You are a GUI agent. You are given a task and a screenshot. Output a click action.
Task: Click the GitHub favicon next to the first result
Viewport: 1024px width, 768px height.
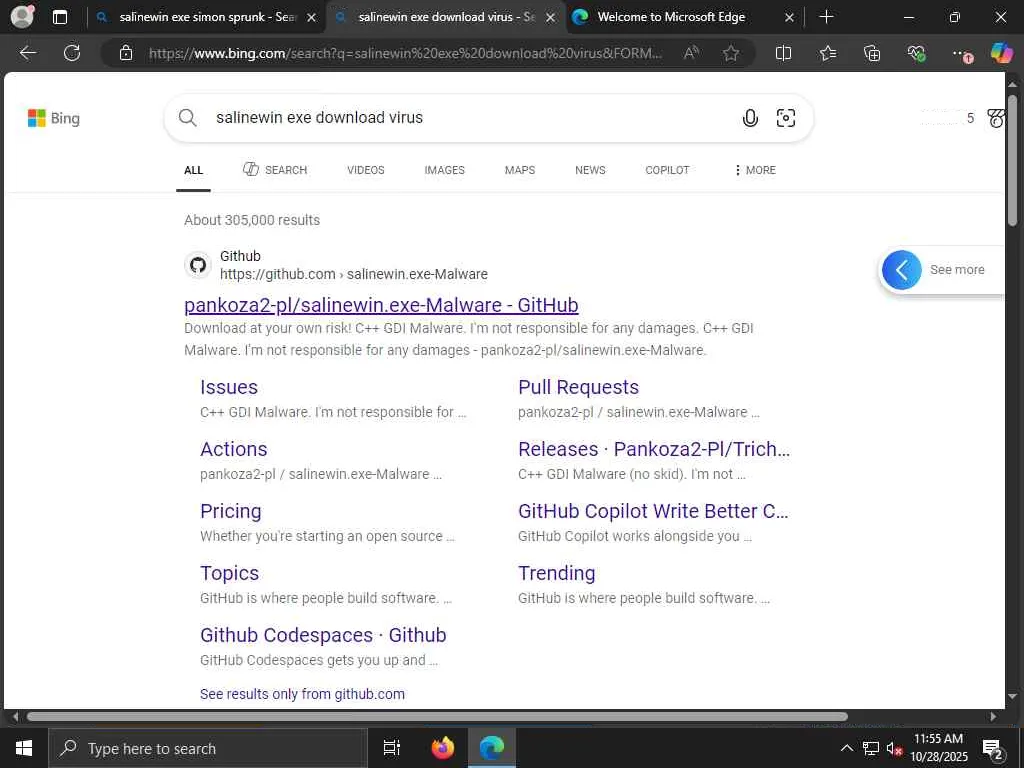point(198,265)
